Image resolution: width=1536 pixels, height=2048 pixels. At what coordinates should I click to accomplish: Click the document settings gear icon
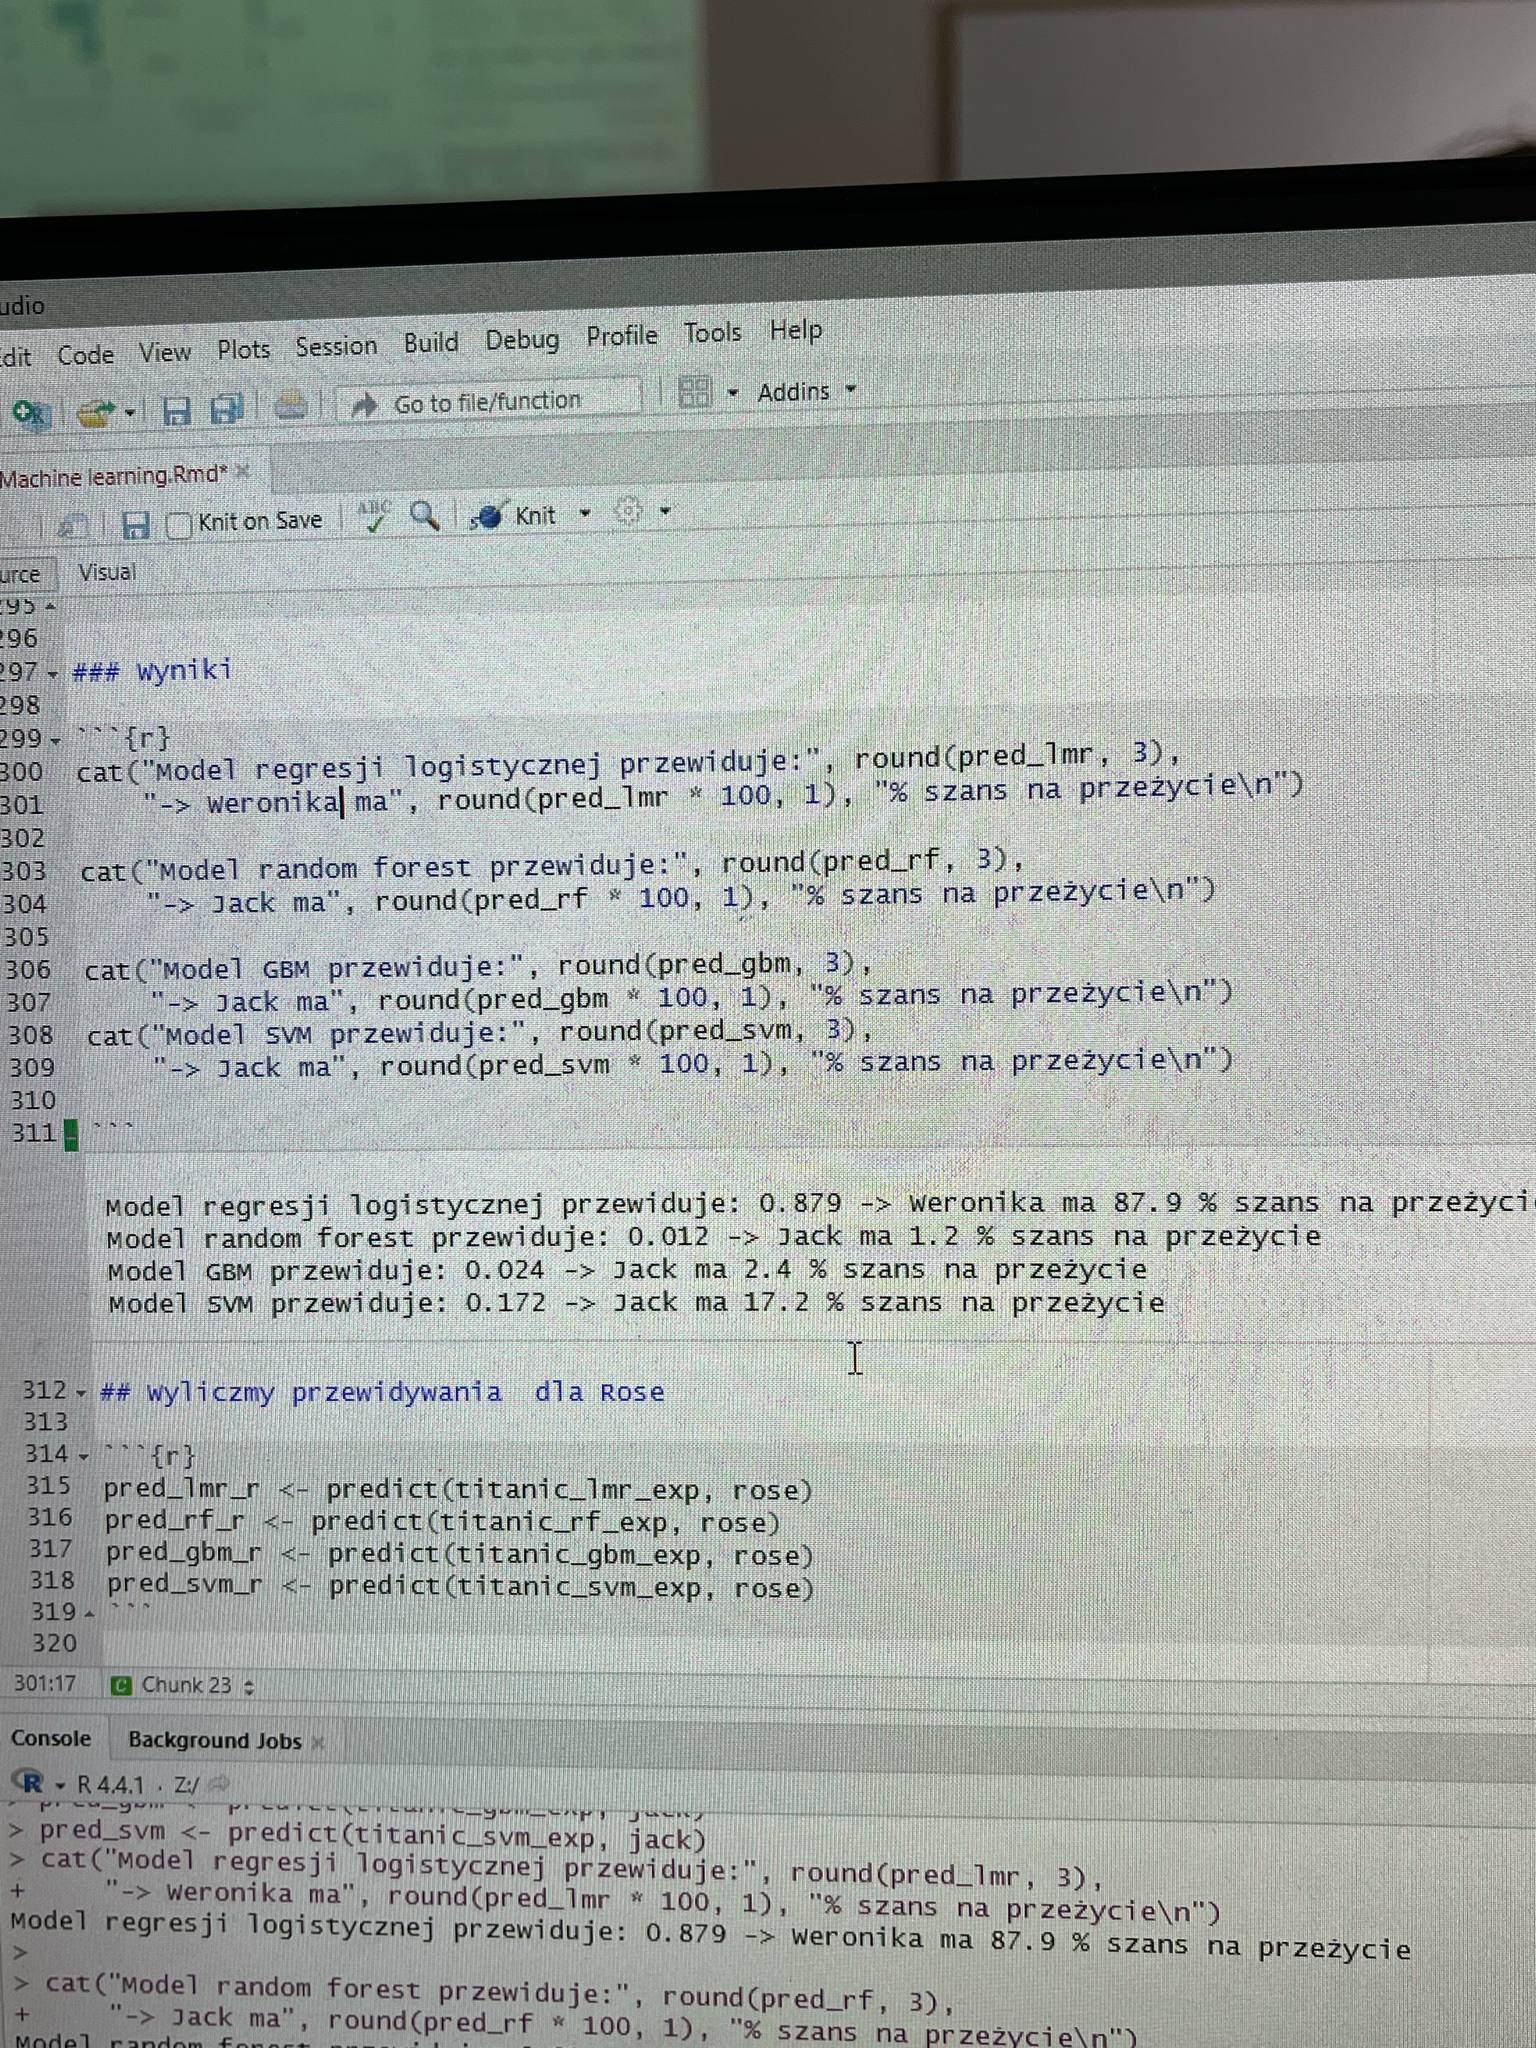pyautogui.click(x=628, y=512)
